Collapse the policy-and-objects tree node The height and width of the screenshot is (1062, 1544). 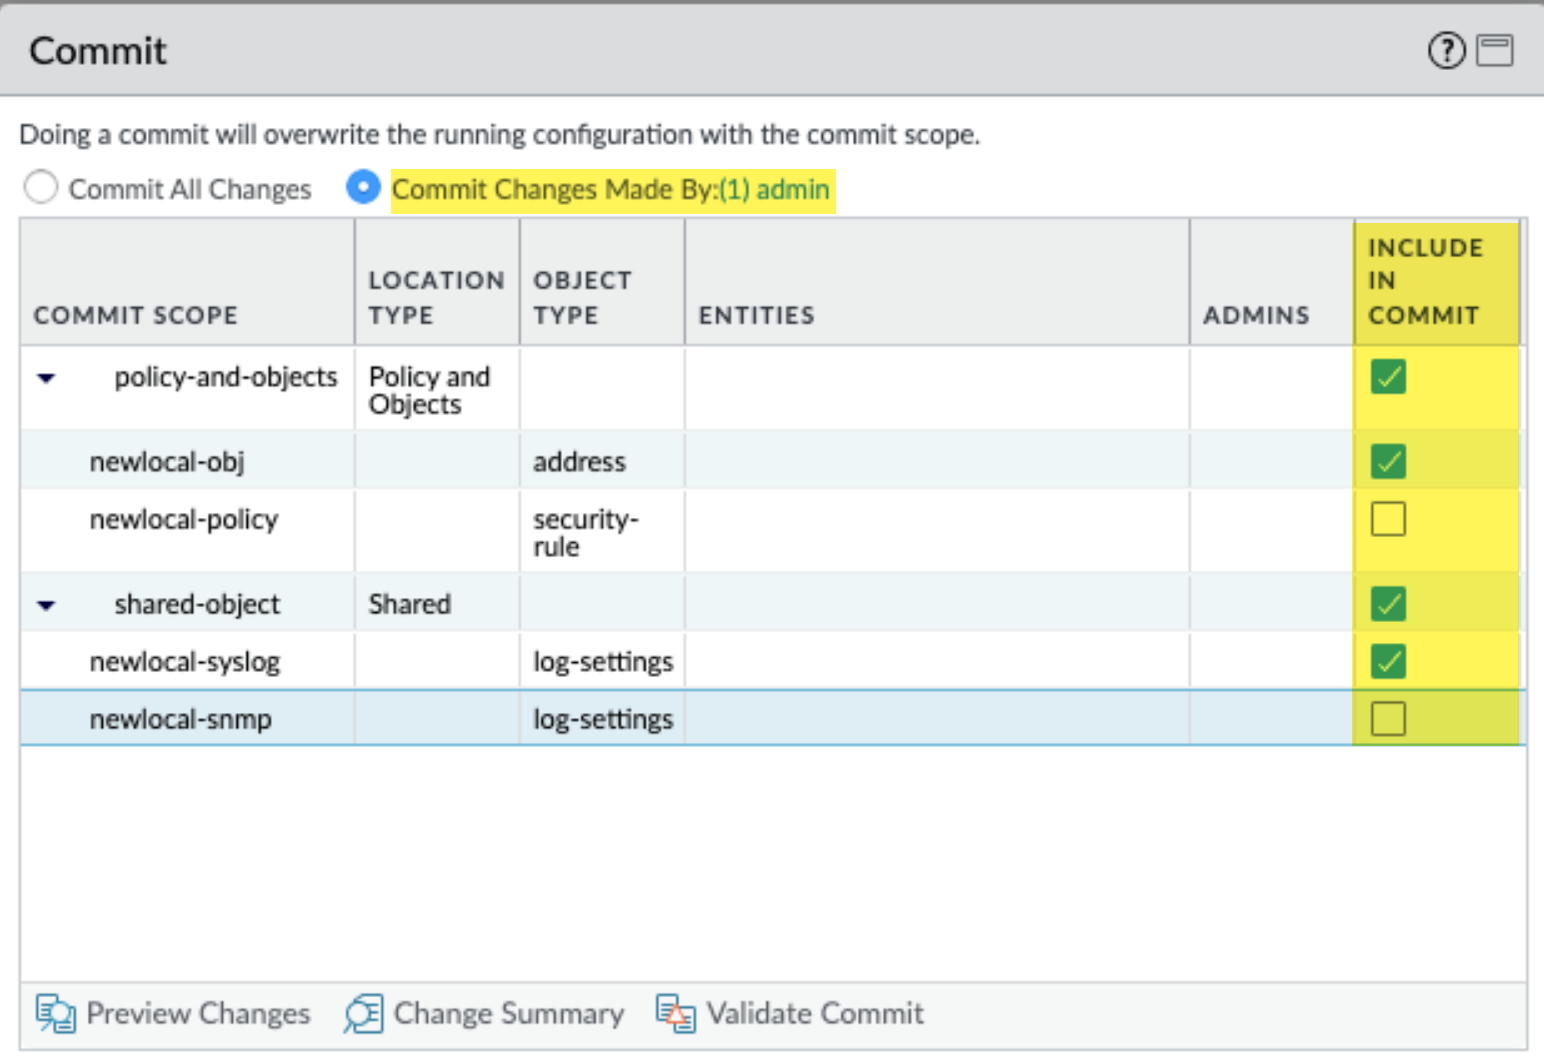click(46, 378)
